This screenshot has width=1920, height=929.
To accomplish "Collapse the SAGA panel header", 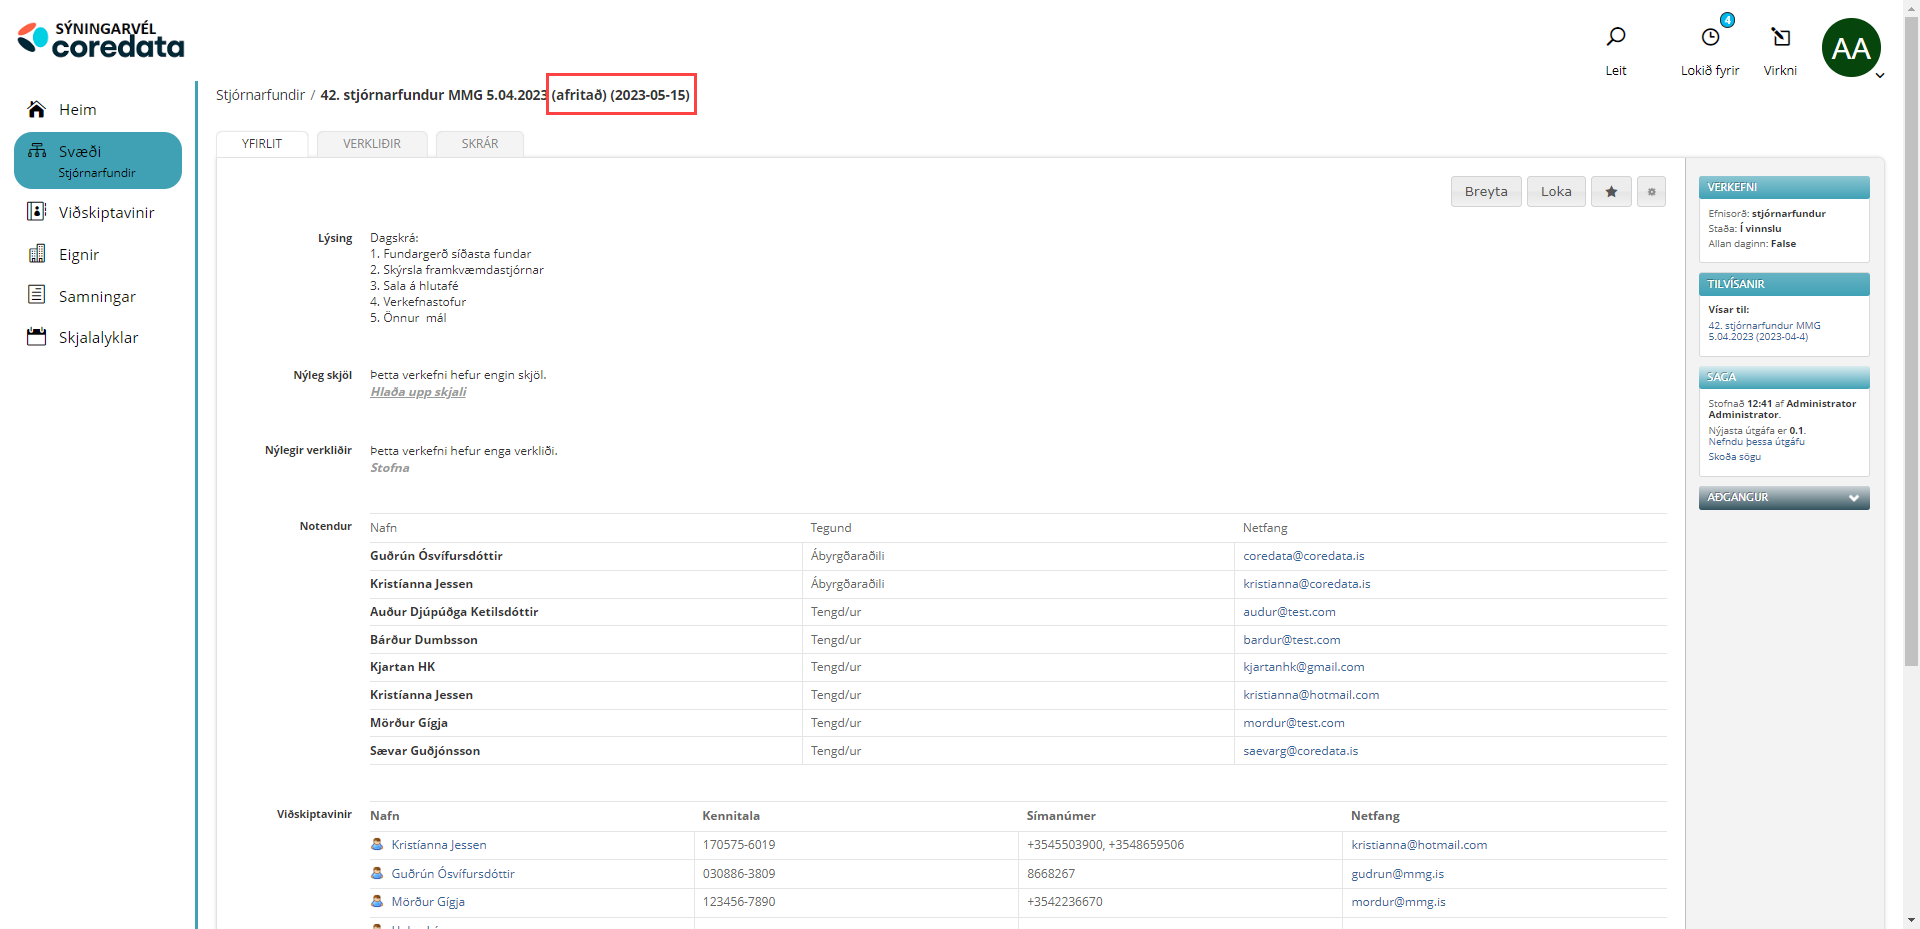I will [1783, 377].
